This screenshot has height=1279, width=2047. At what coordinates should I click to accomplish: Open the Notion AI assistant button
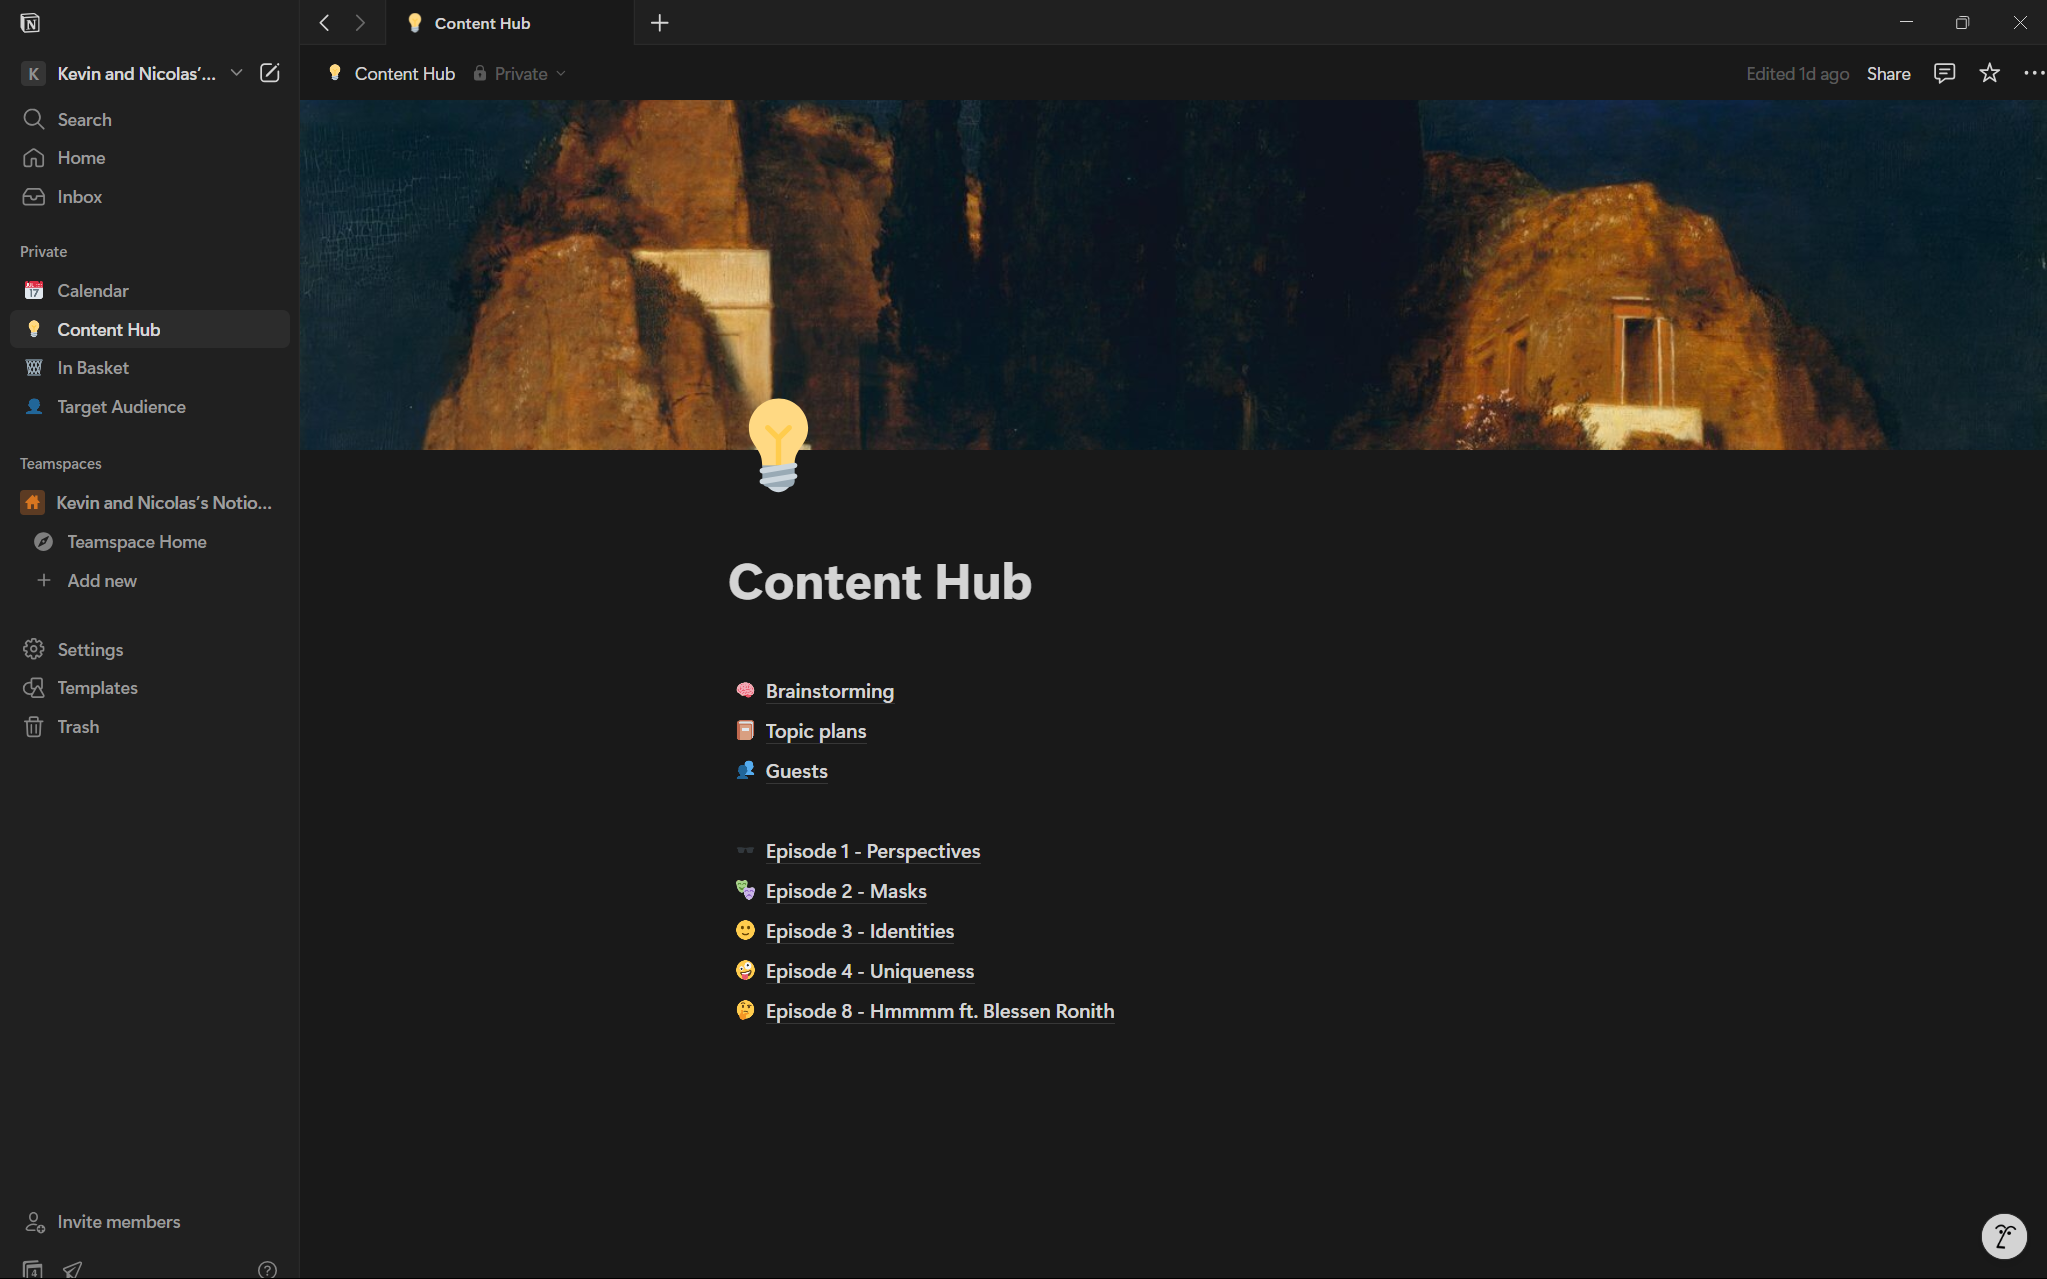(2004, 1236)
